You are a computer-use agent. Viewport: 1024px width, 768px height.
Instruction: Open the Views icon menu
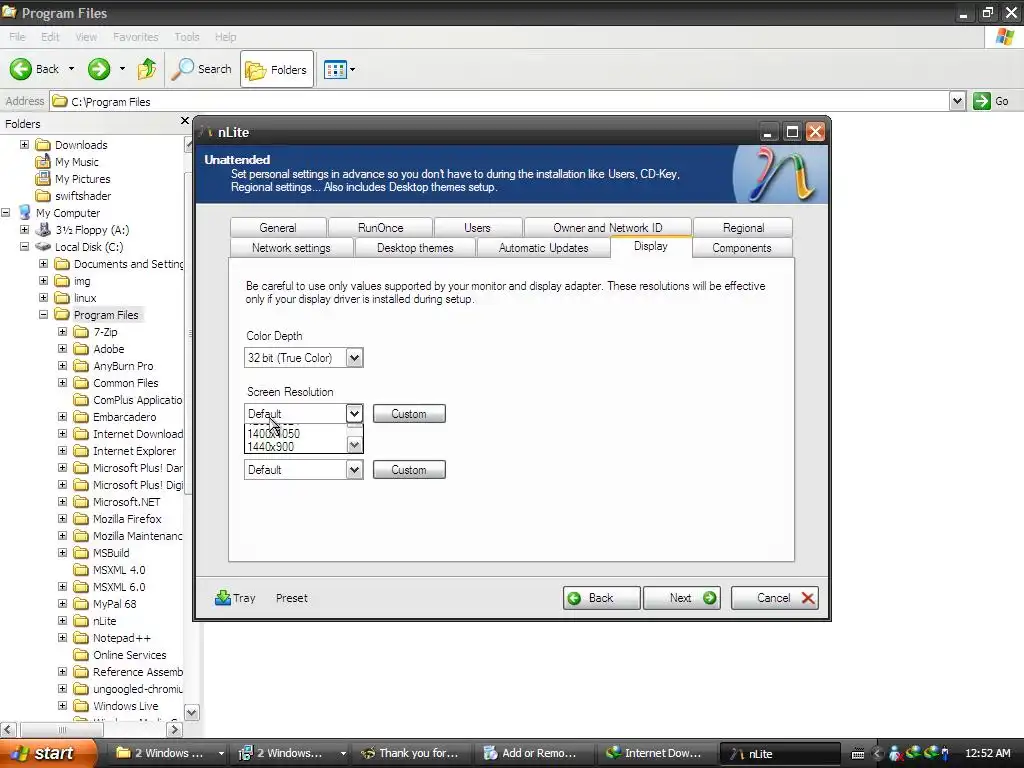pyautogui.click(x=340, y=69)
